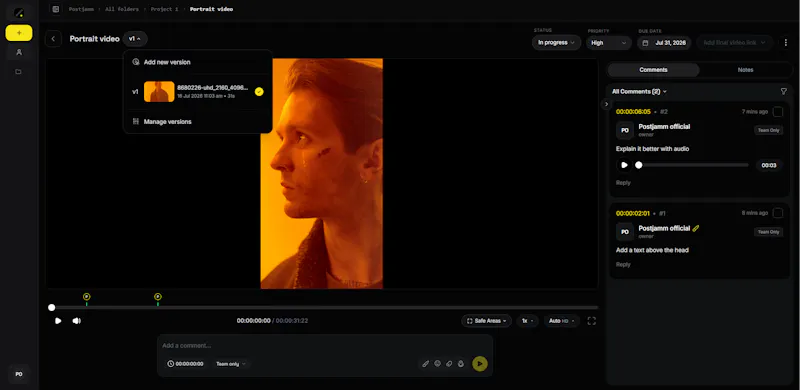
Task: Switch to the Comments tab
Action: (654, 70)
